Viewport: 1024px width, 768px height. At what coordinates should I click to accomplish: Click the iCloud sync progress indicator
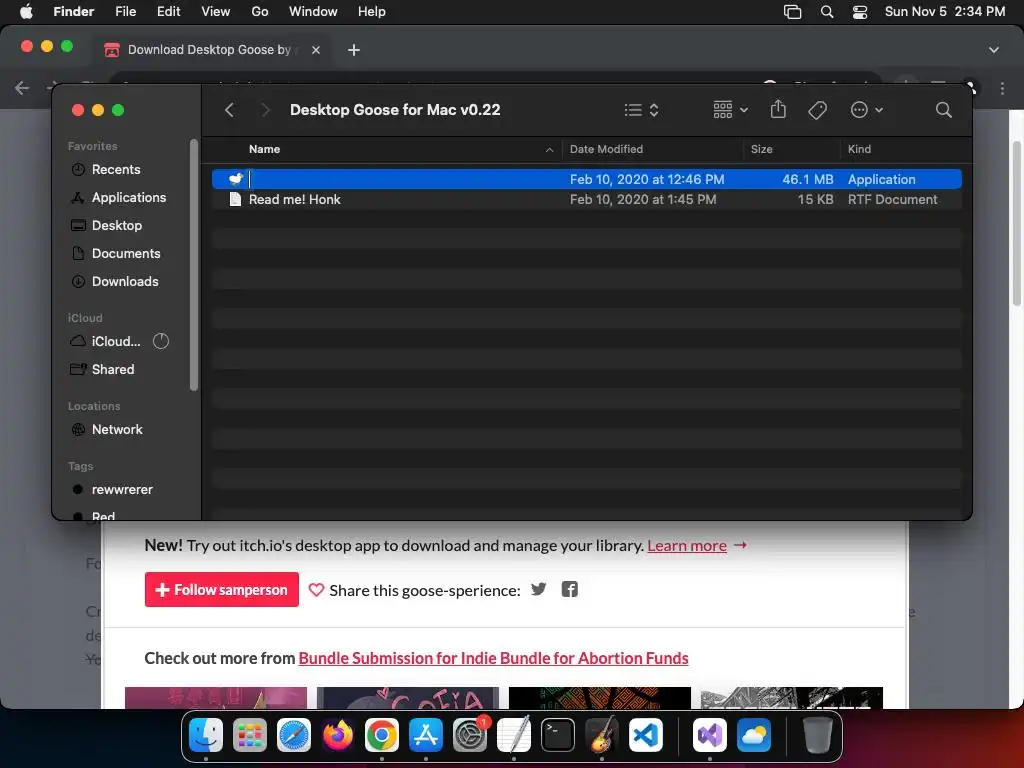[x=161, y=341]
